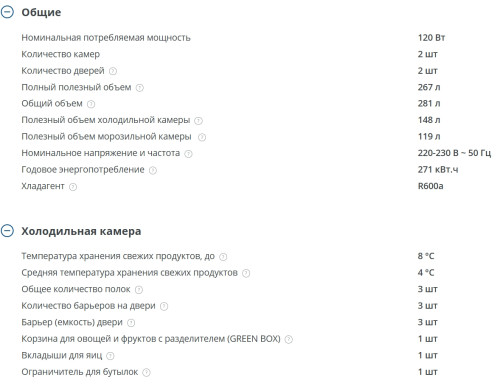Show tooltip for Количество барьеров на двери
Viewport: 500px width, 391px height.
click(x=164, y=306)
